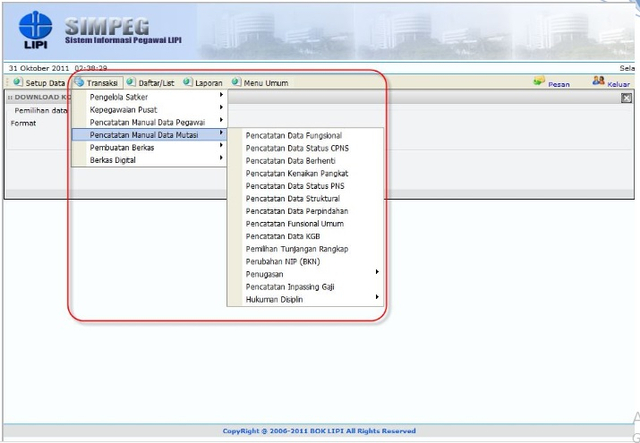Click the globe icon beside Daftar/List
The height and width of the screenshot is (443, 640).
pyautogui.click(x=131, y=82)
